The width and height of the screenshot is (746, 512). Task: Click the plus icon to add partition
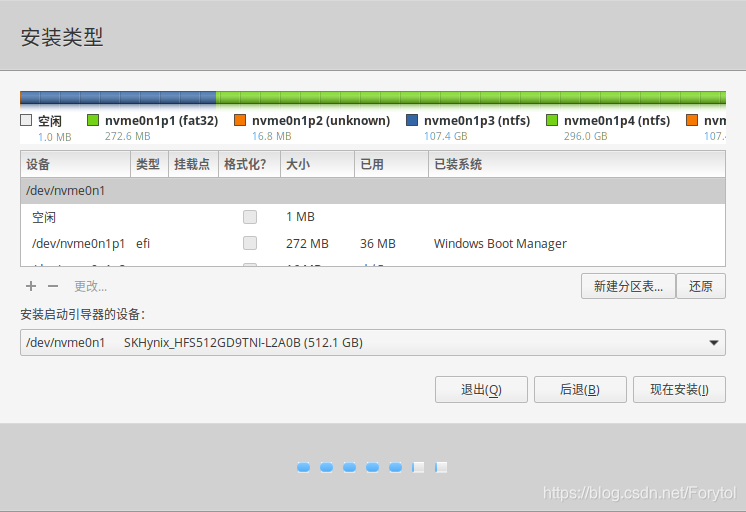click(31, 286)
